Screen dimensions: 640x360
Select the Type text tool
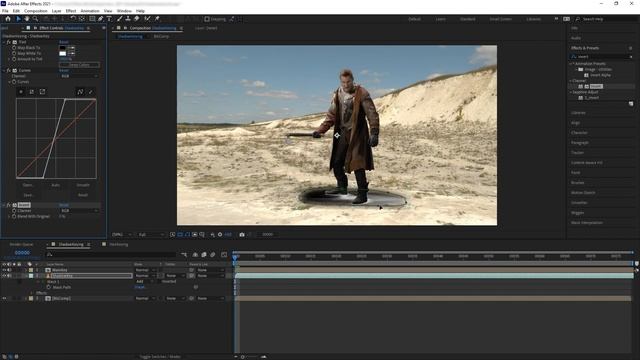tap(109, 19)
